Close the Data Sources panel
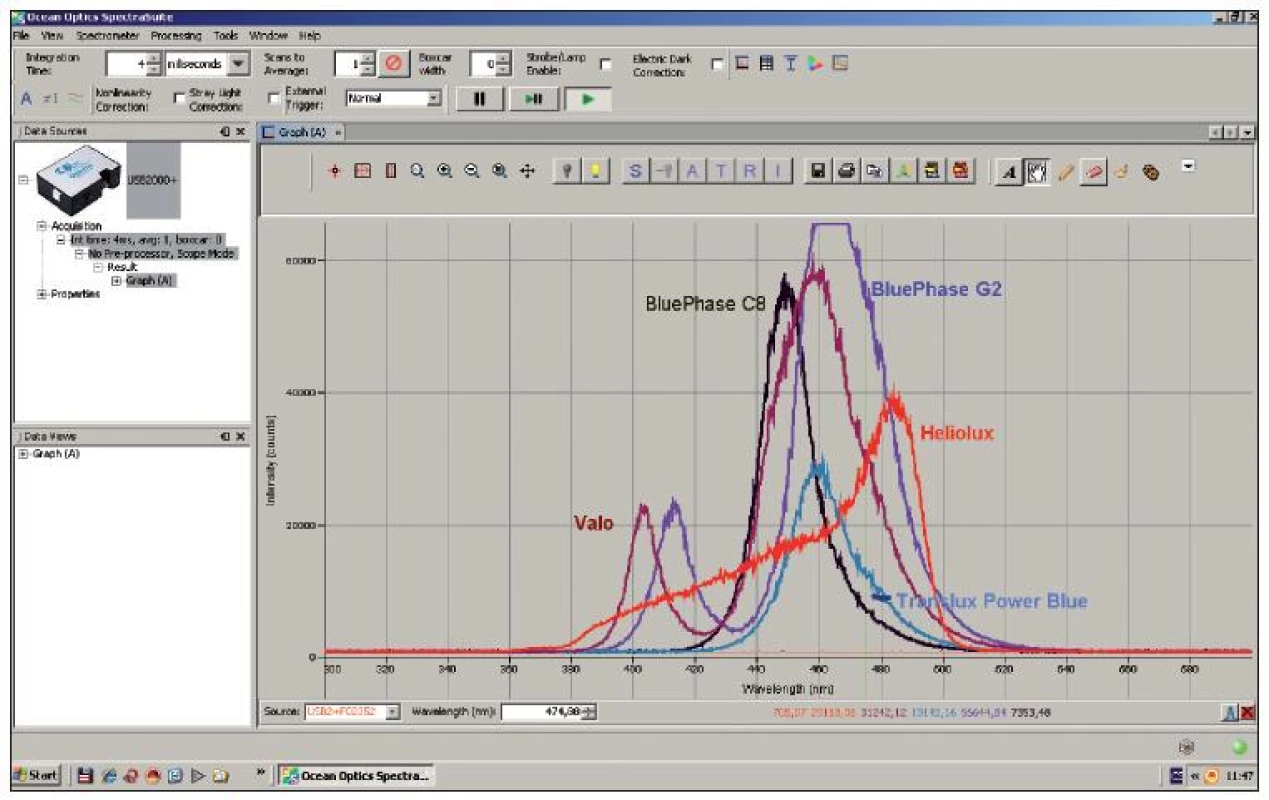 (x=240, y=131)
